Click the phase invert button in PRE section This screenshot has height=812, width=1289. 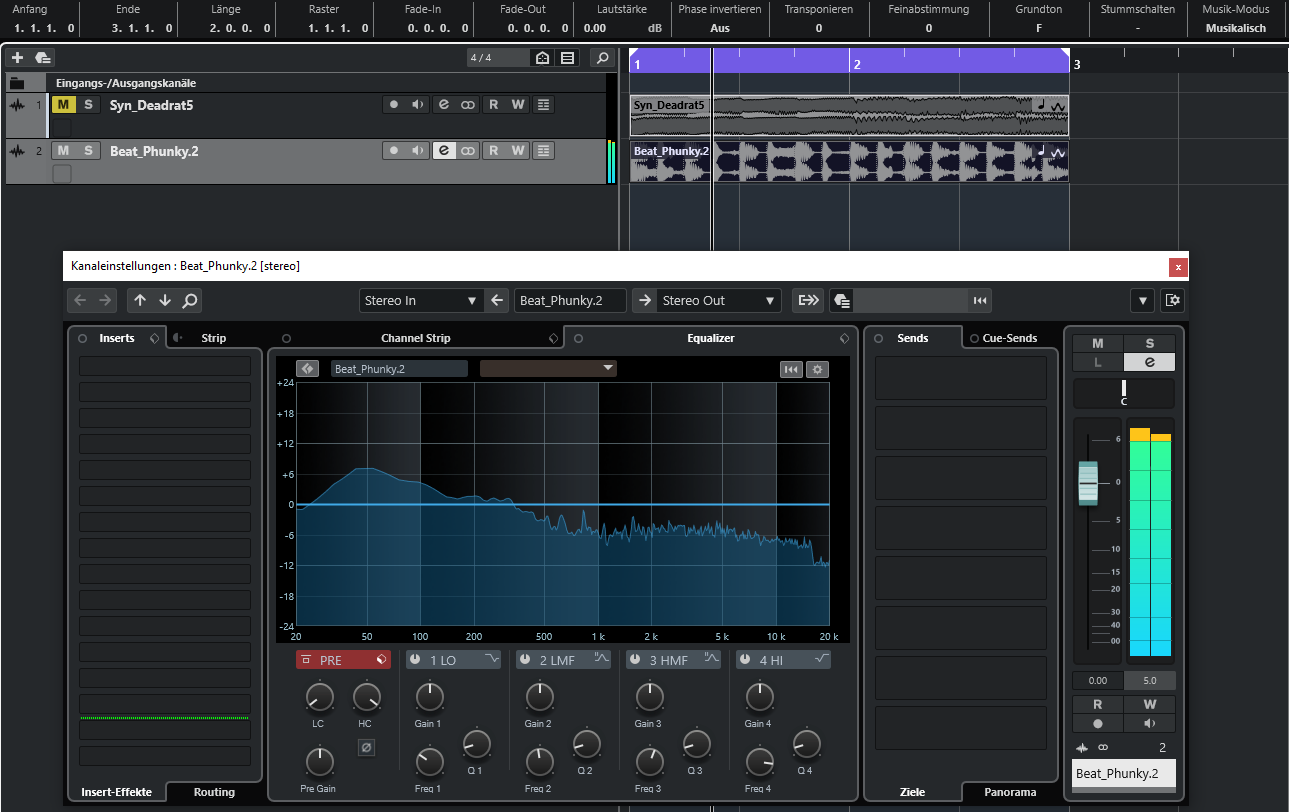click(x=366, y=747)
